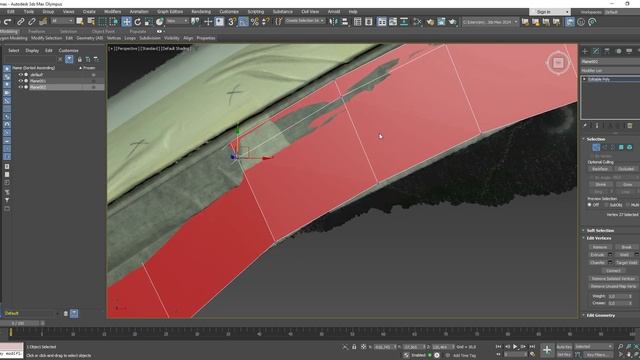Toggle the 3D Snaps icon

pos(231,22)
